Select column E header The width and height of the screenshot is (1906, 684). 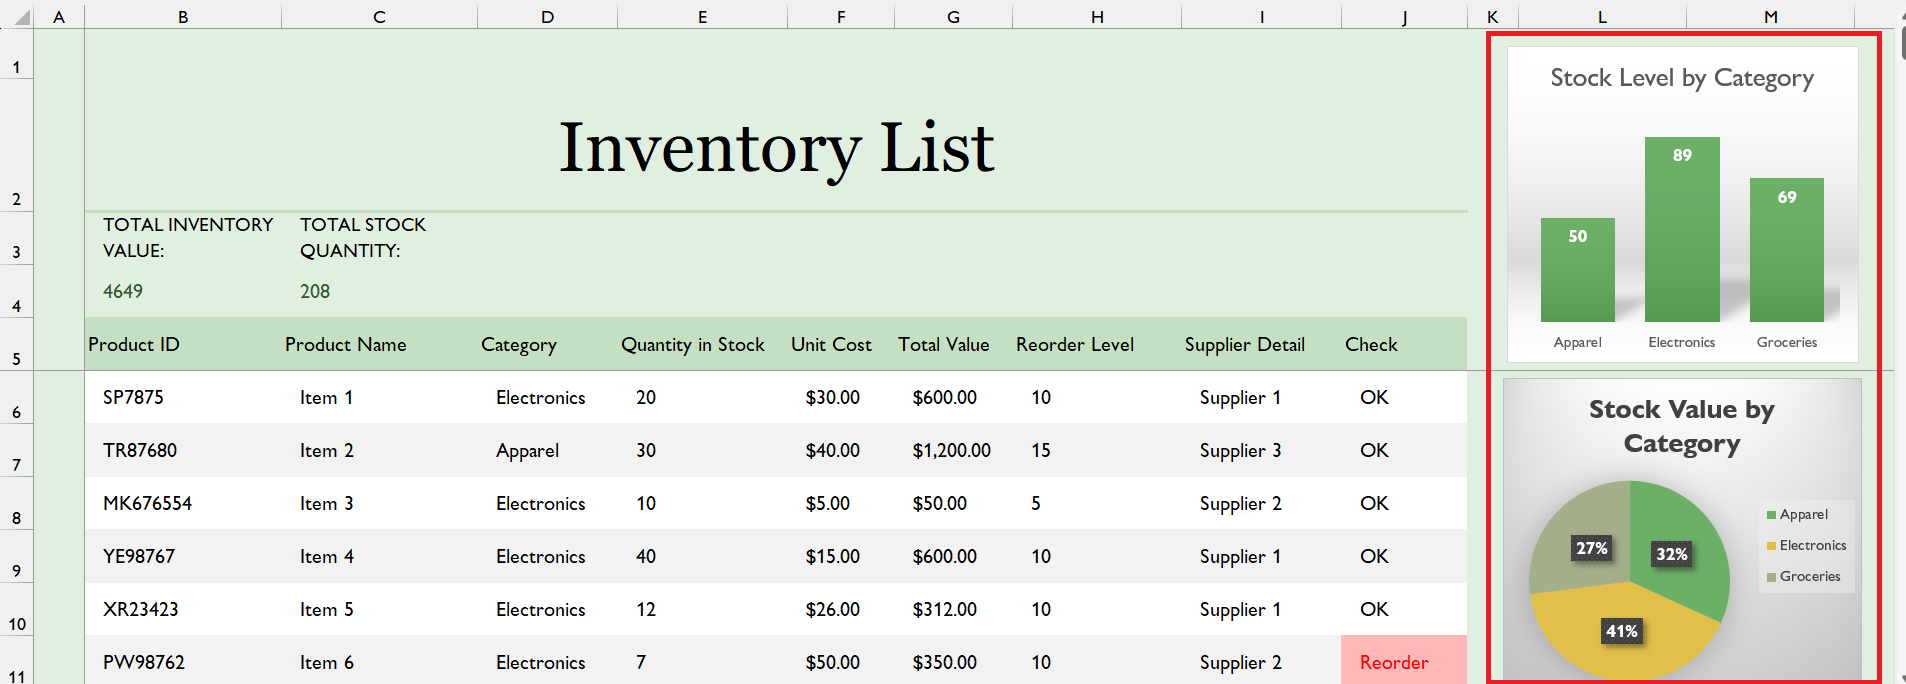(x=702, y=17)
